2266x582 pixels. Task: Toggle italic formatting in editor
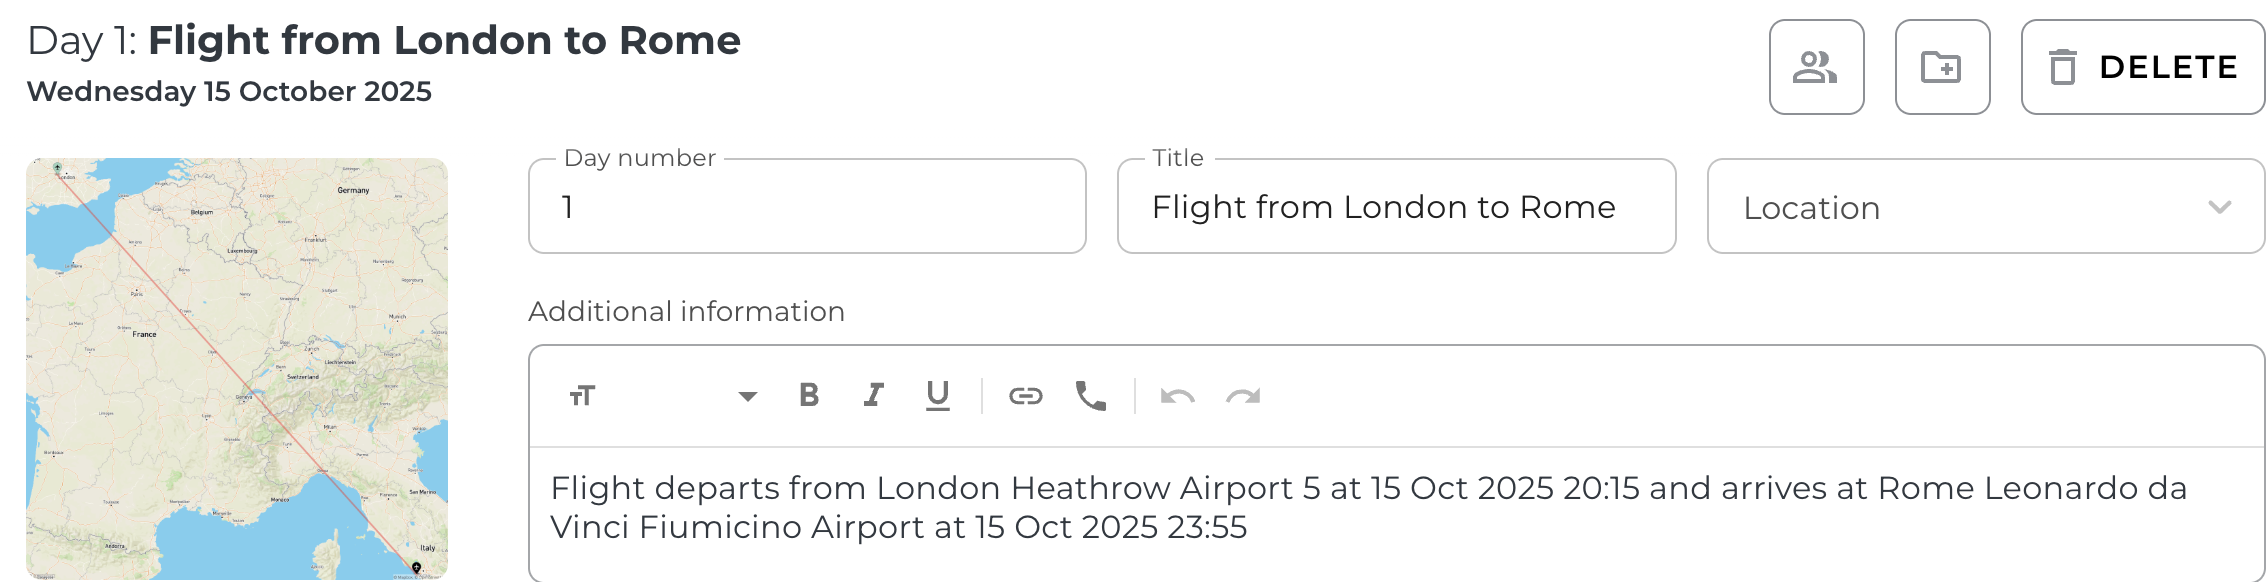[x=873, y=396]
